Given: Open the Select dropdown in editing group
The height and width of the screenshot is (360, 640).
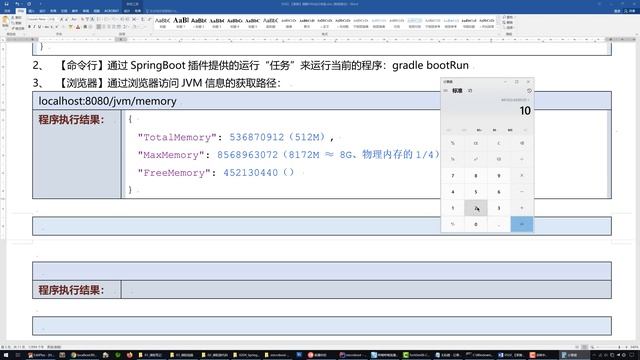Looking at the screenshot, I should point(509,28).
